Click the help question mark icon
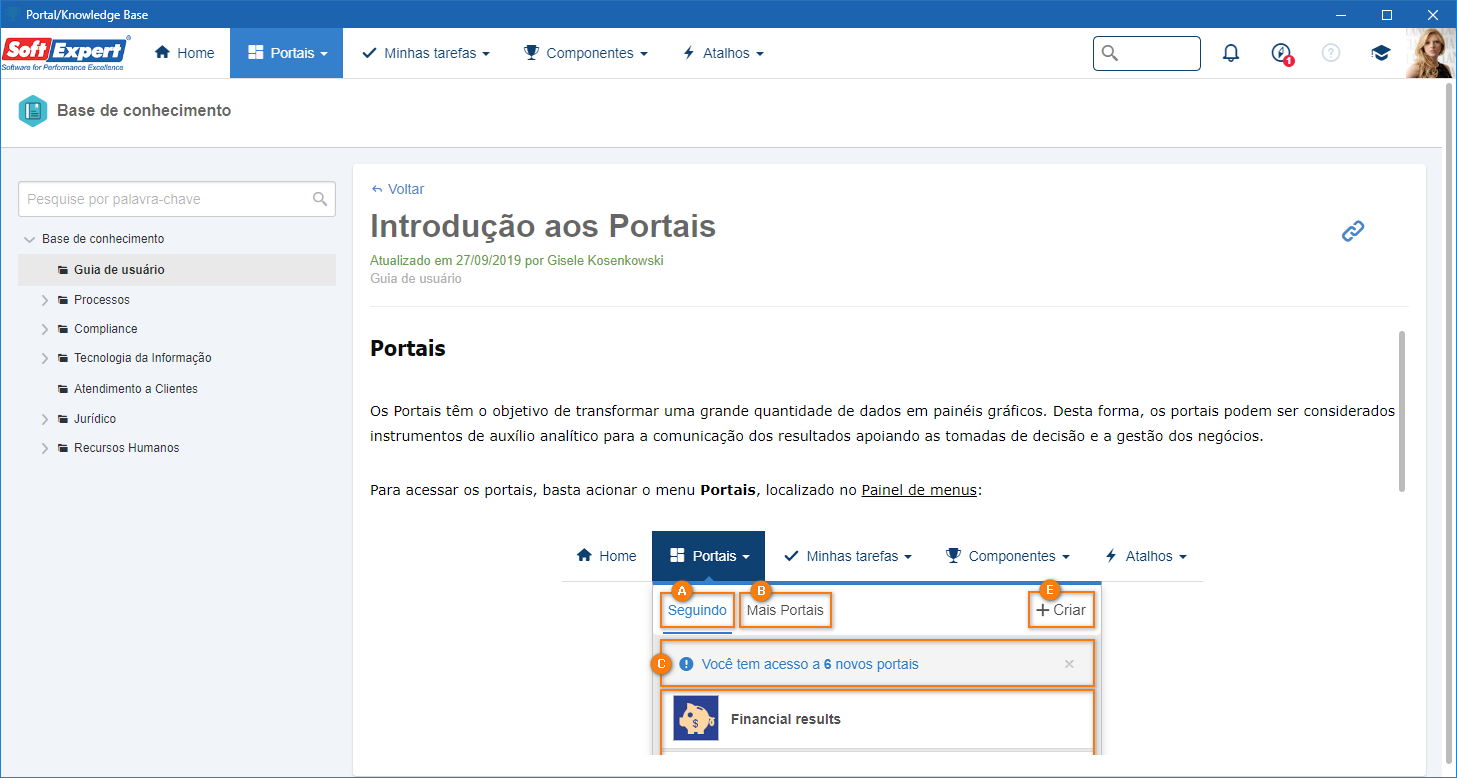Screen dimensions: 1457x778 1331,53
